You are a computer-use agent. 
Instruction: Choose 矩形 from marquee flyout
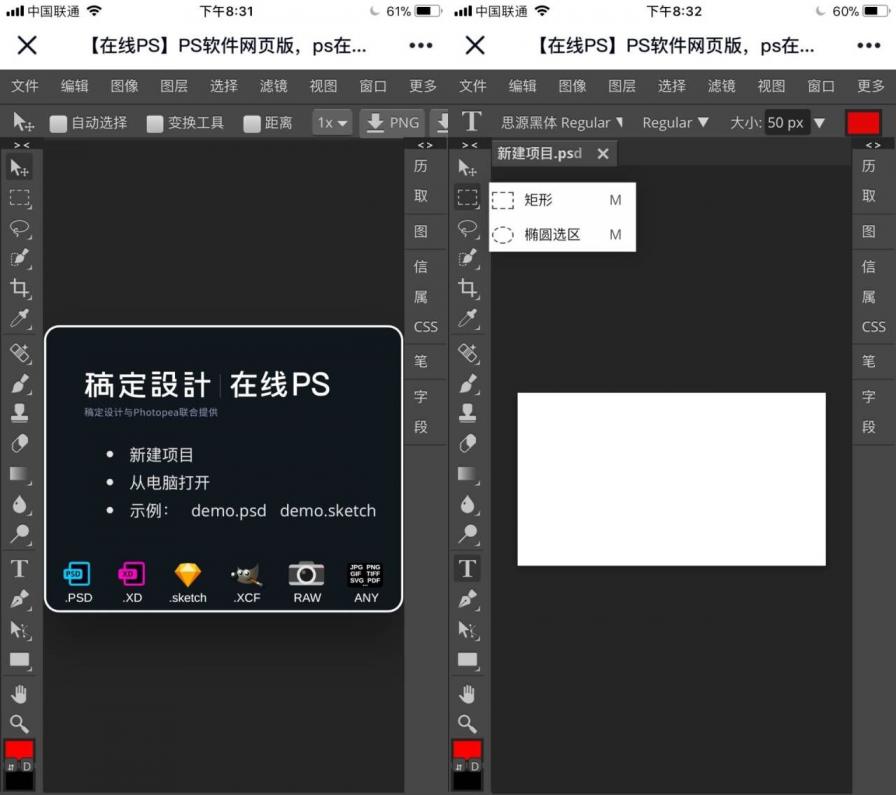click(x=562, y=200)
